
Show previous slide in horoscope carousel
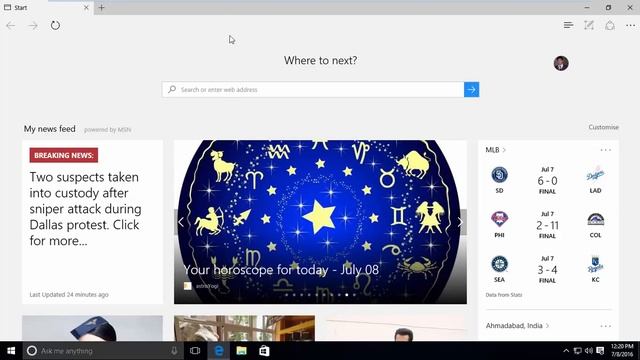tap(181, 222)
